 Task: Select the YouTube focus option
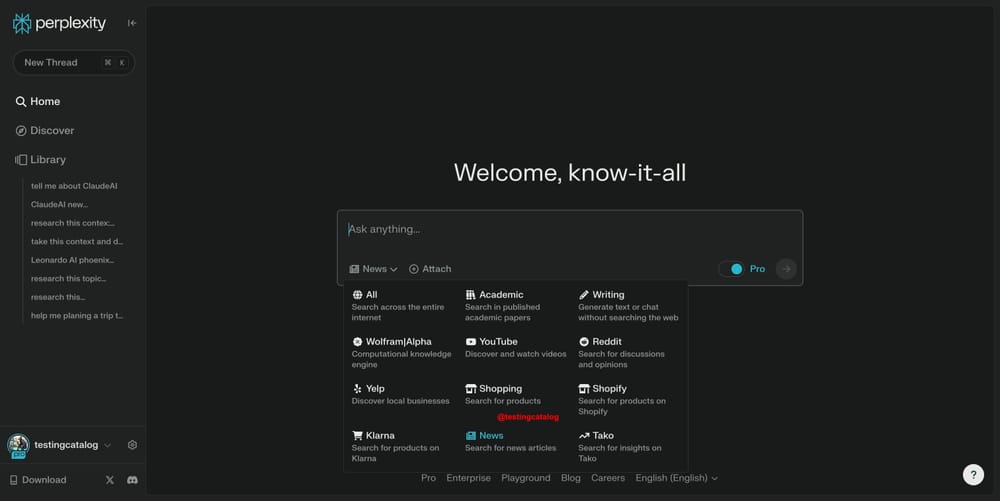tap(498, 342)
